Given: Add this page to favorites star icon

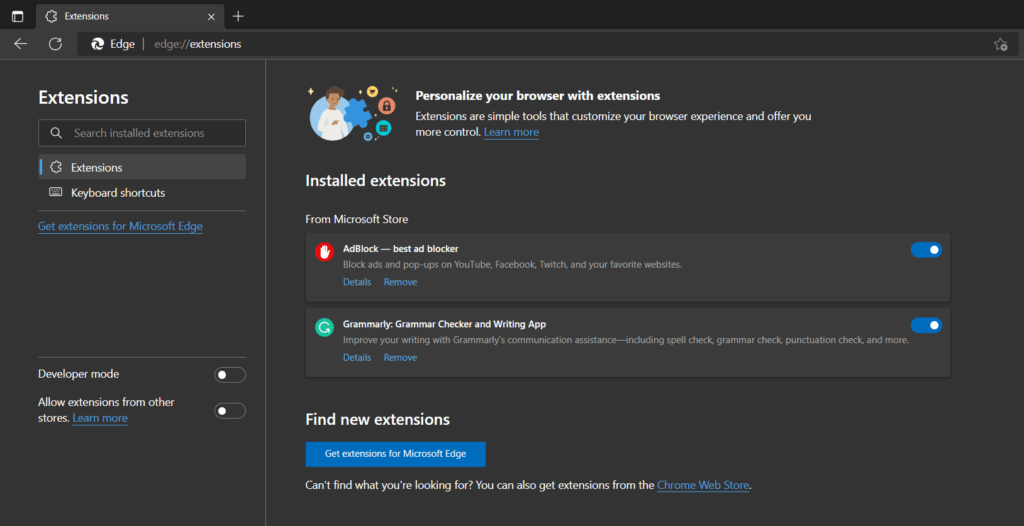Looking at the screenshot, I should (x=1000, y=44).
